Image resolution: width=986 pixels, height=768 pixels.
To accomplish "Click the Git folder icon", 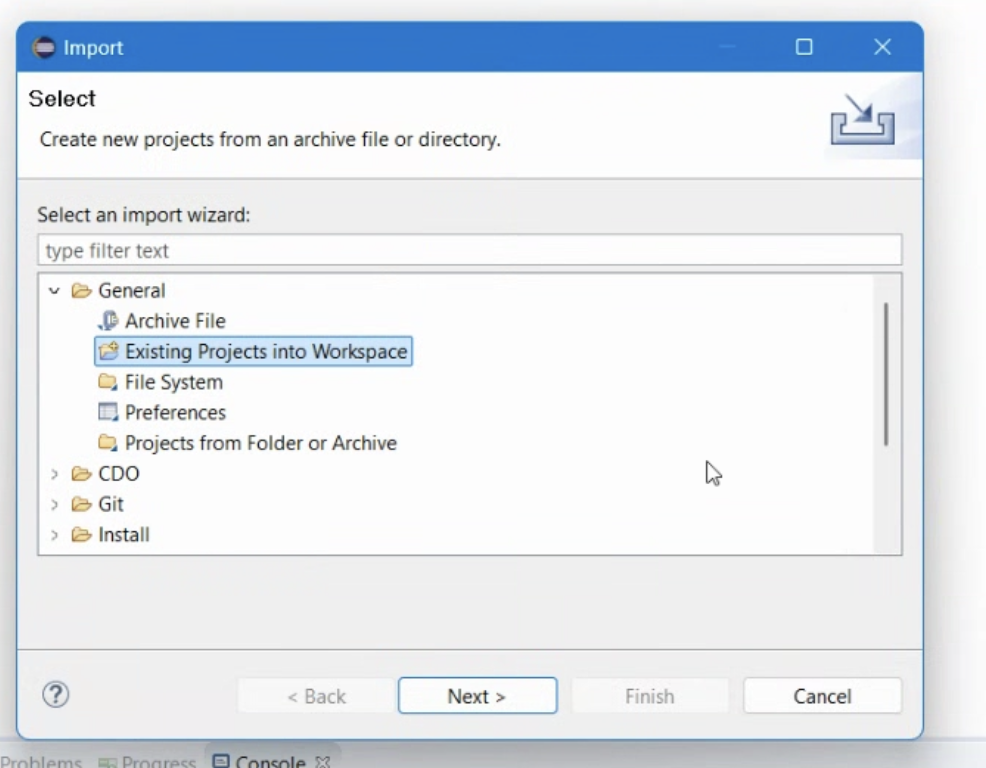I will pos(81,504).
